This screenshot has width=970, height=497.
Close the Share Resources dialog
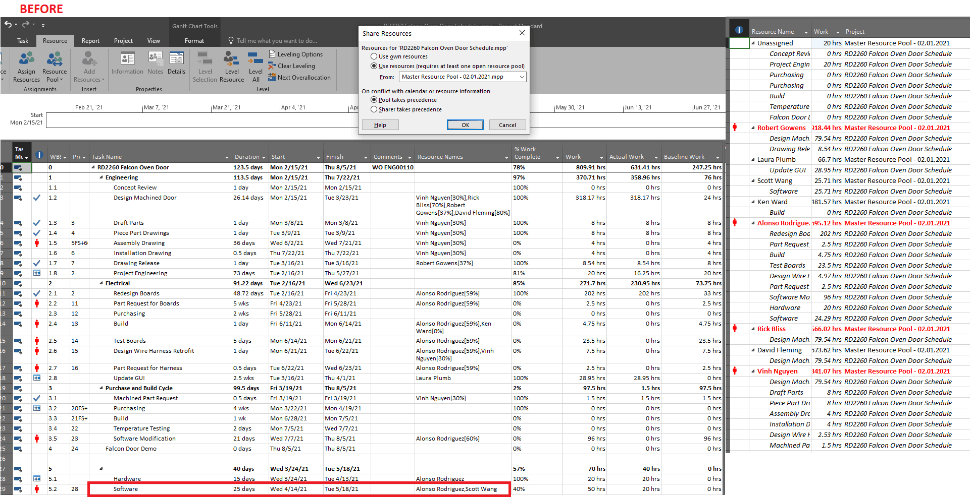[x=521, y=33]
